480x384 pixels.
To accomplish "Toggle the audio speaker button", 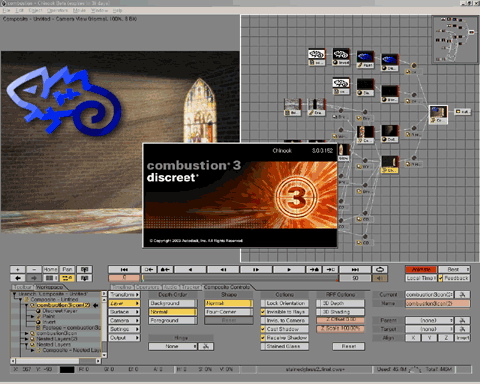I will 380,278.
